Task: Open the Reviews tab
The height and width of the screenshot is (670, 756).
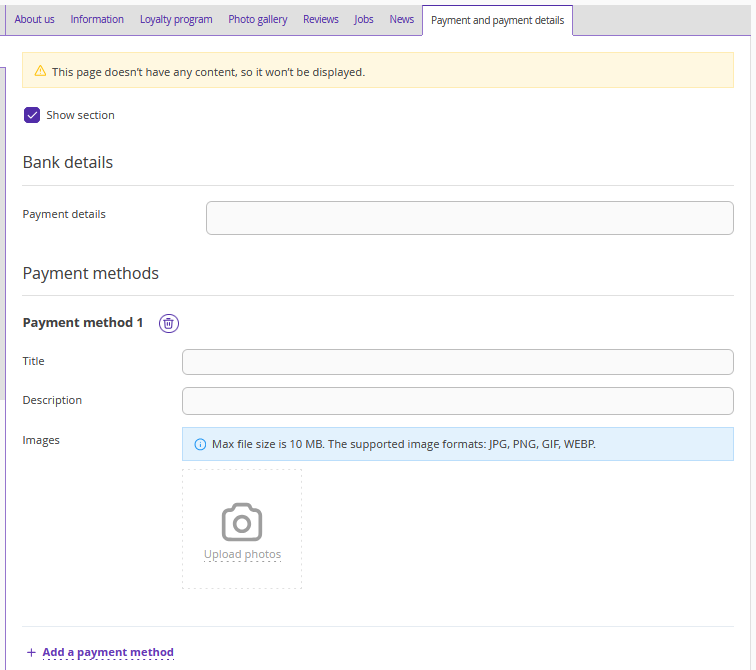Action: (x=321, y=19)
